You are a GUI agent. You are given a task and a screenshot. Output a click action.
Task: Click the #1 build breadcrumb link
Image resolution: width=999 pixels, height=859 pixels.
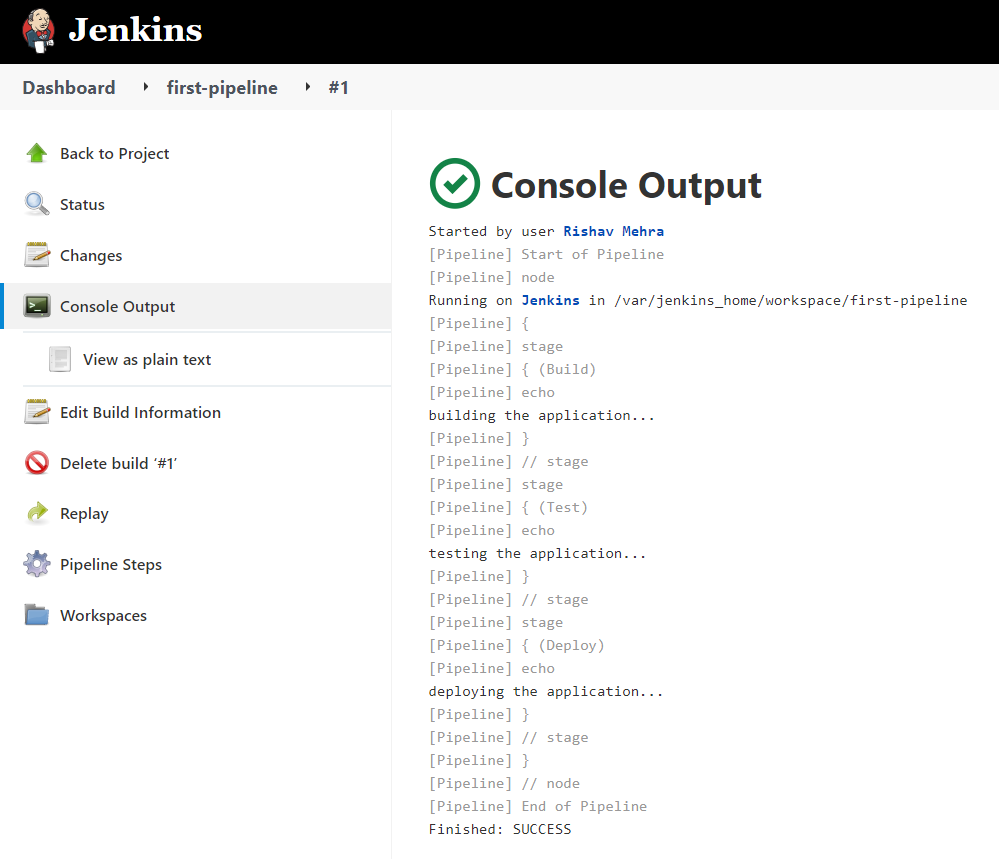(x=338, y=87)
